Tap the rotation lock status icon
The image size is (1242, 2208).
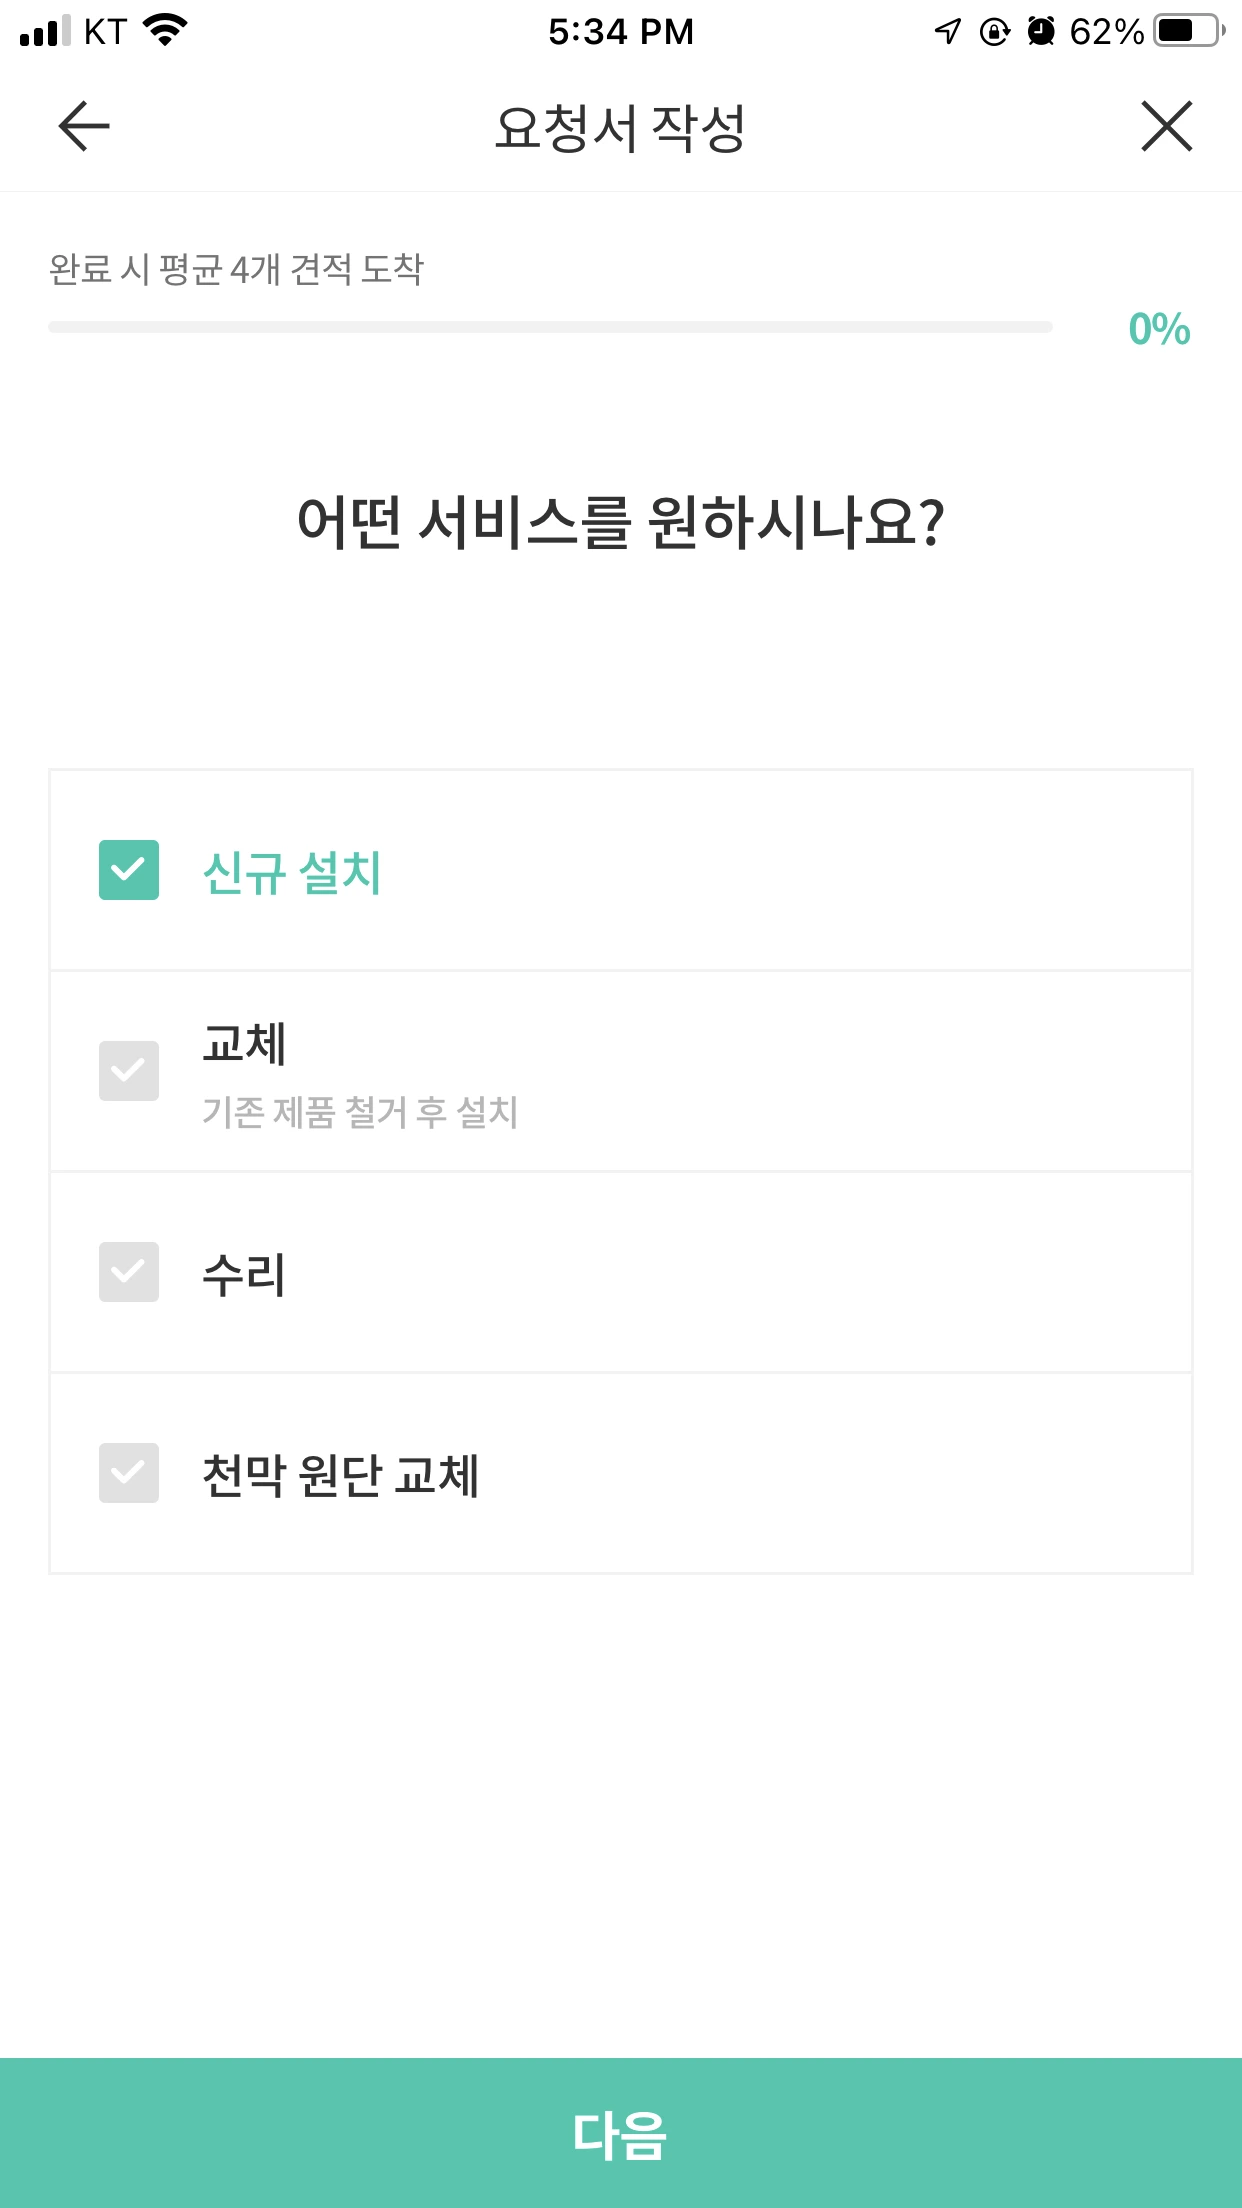[x=994, y=31]
